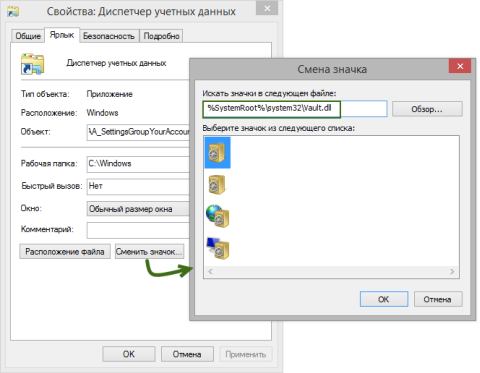Click Сменить значок... button
Image resolution: width=480 pixels, height=373 pixels.
coord(149,251)
